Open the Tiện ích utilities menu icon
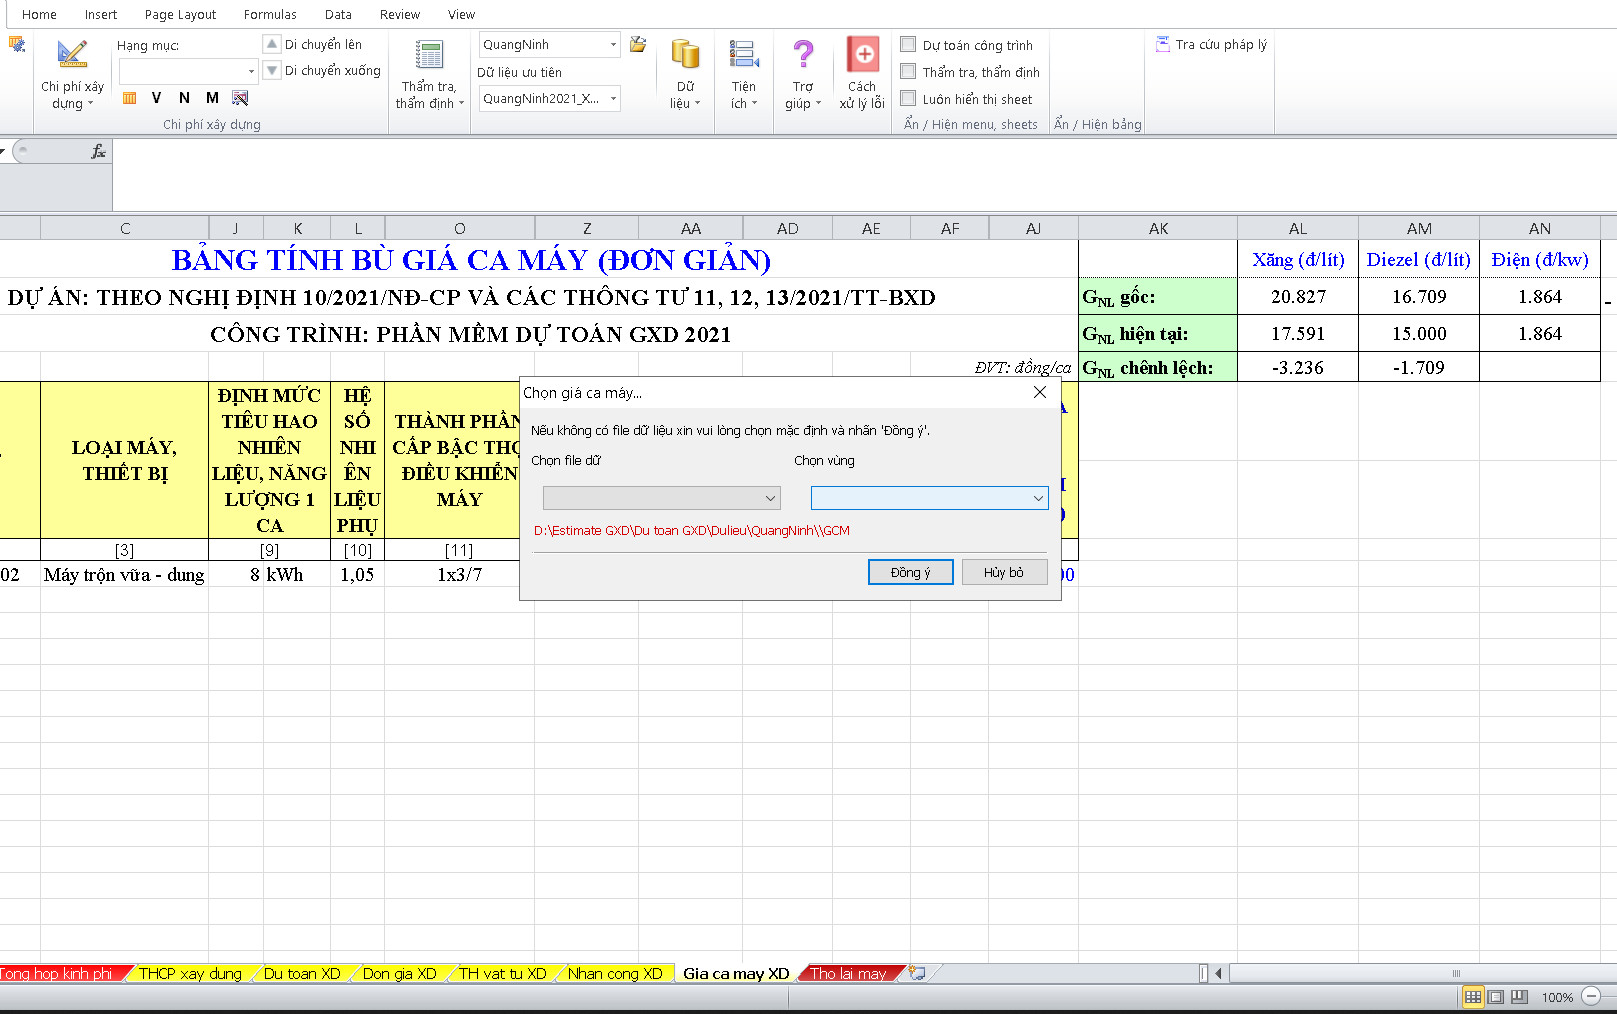Viewport: 1617px width, 1014px height. (x=743, y=56)
